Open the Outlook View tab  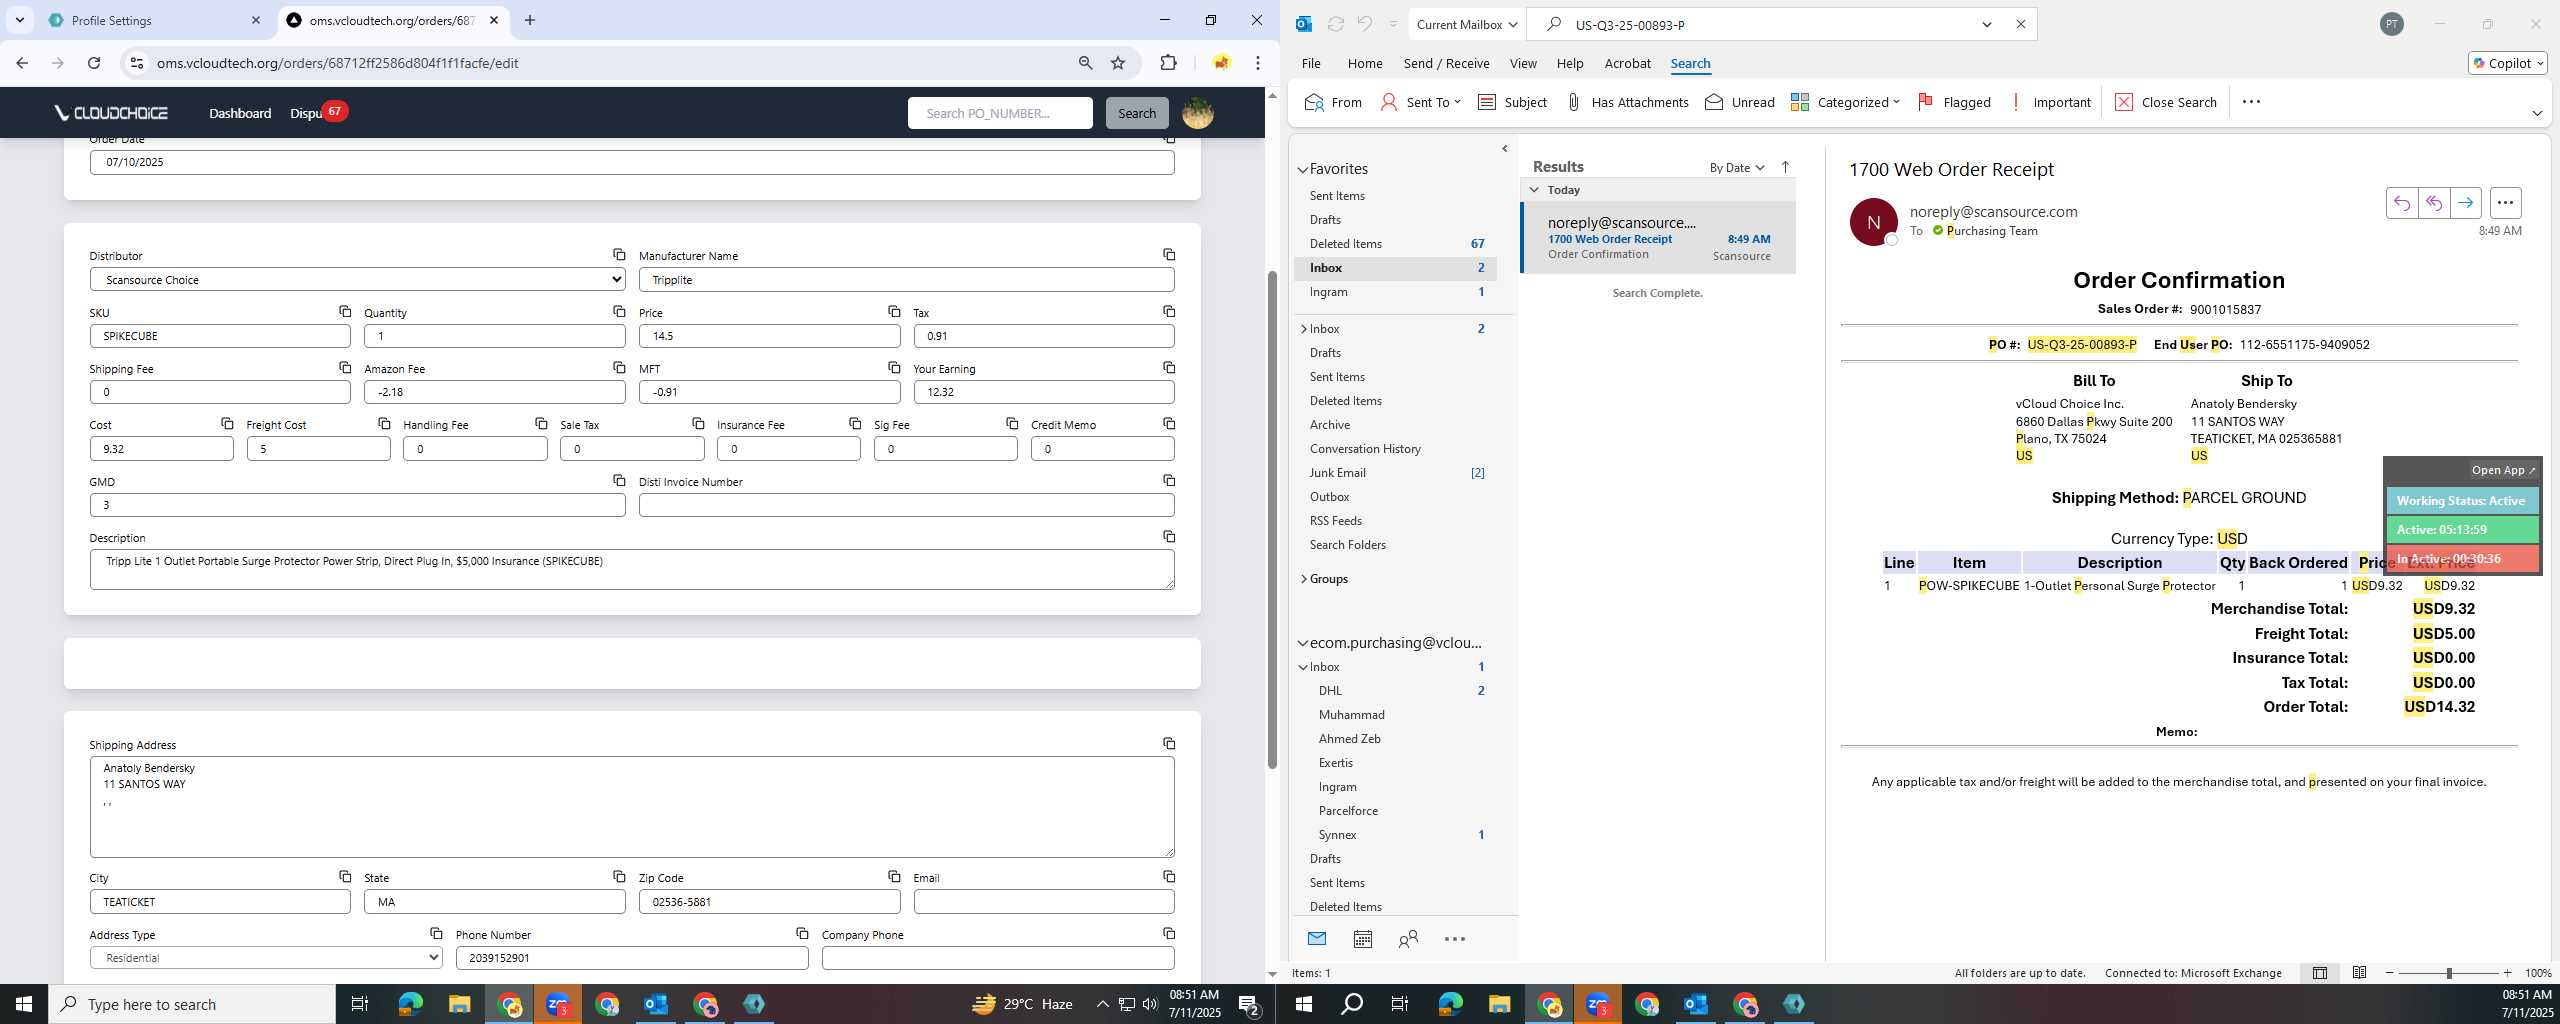click(x=1522, y=63)
